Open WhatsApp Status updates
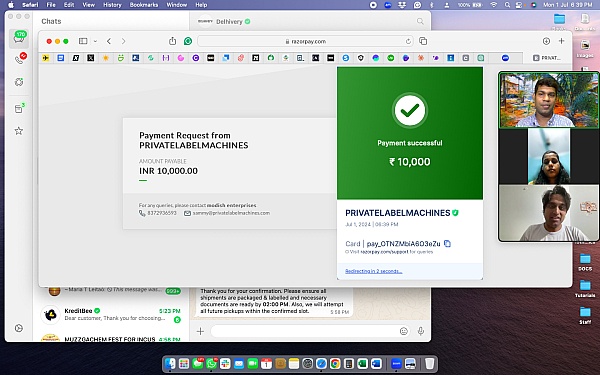 coord(19,82)
